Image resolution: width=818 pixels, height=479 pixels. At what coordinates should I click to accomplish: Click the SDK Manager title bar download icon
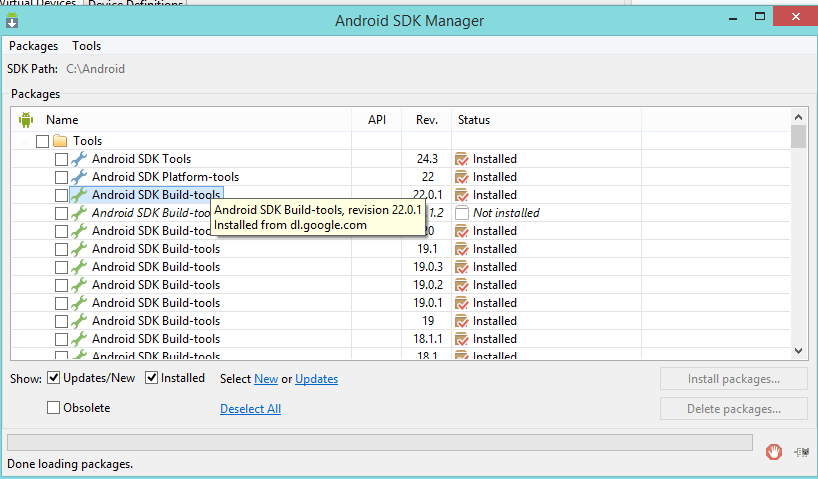pyautogui.click(x=13, y=20)
